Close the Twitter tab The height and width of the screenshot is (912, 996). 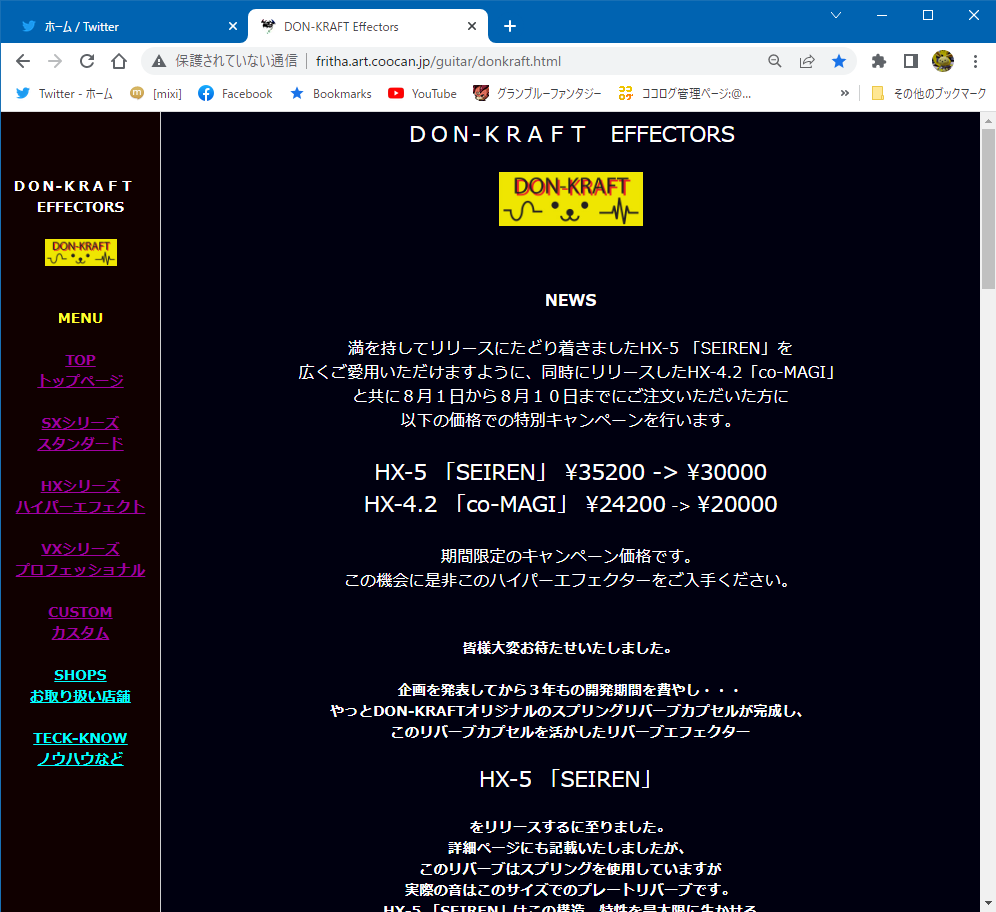(232, 26)
